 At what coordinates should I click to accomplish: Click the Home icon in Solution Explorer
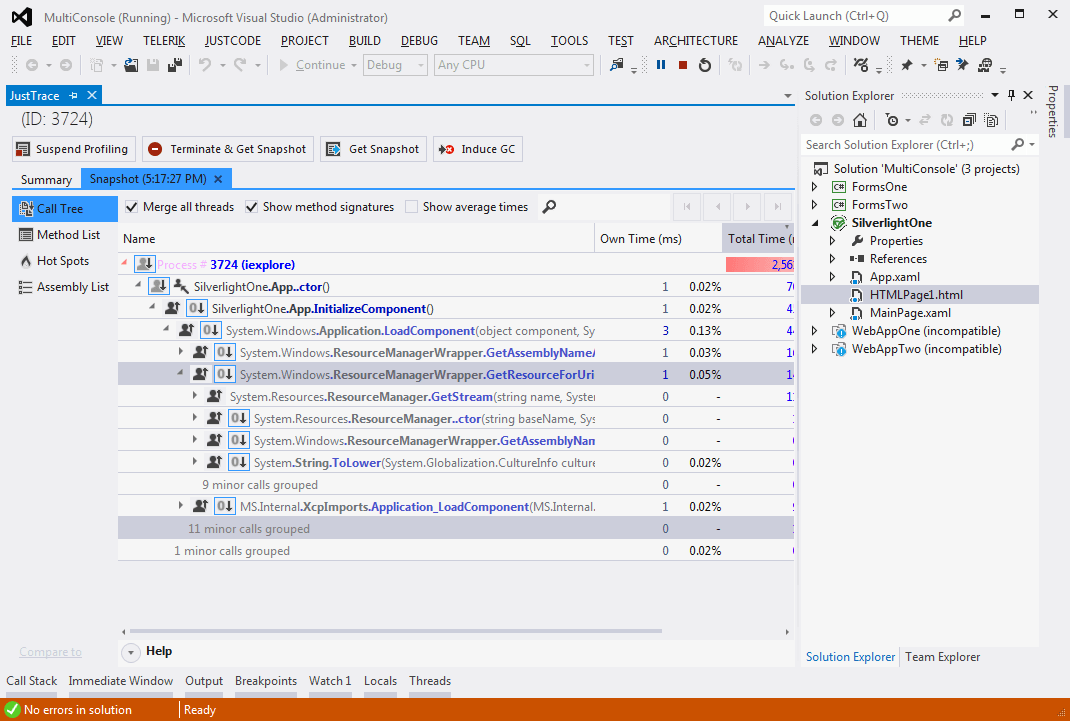pyautogui.click(x=860, y=120)
